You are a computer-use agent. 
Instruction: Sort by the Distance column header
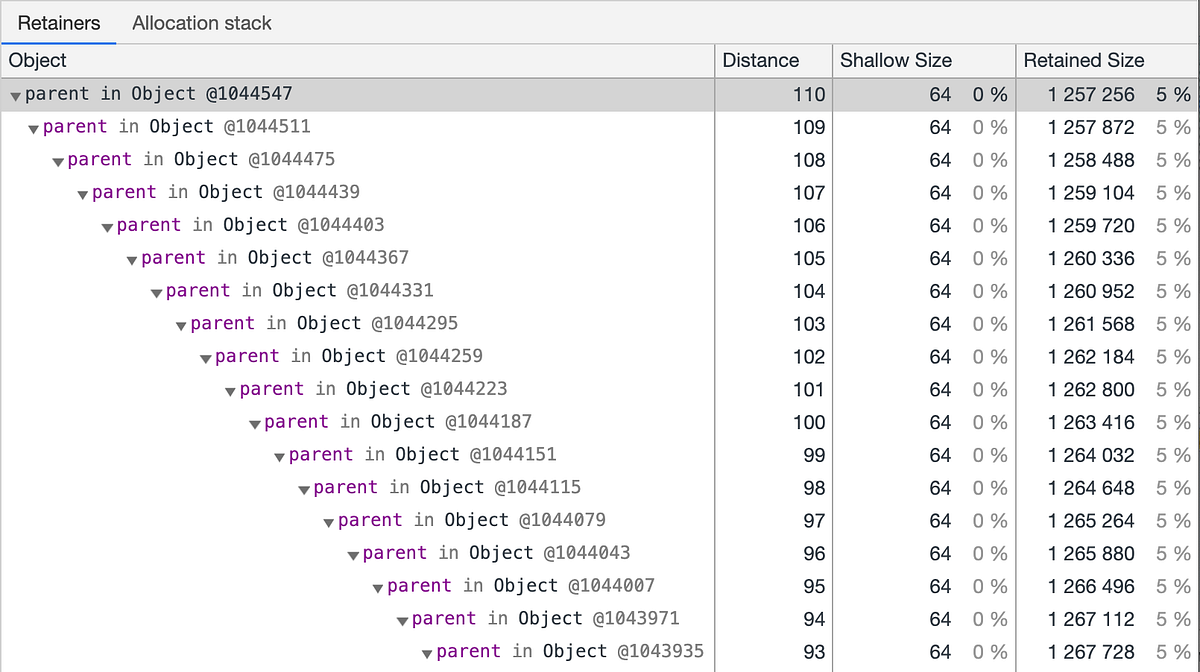[761, 60]
